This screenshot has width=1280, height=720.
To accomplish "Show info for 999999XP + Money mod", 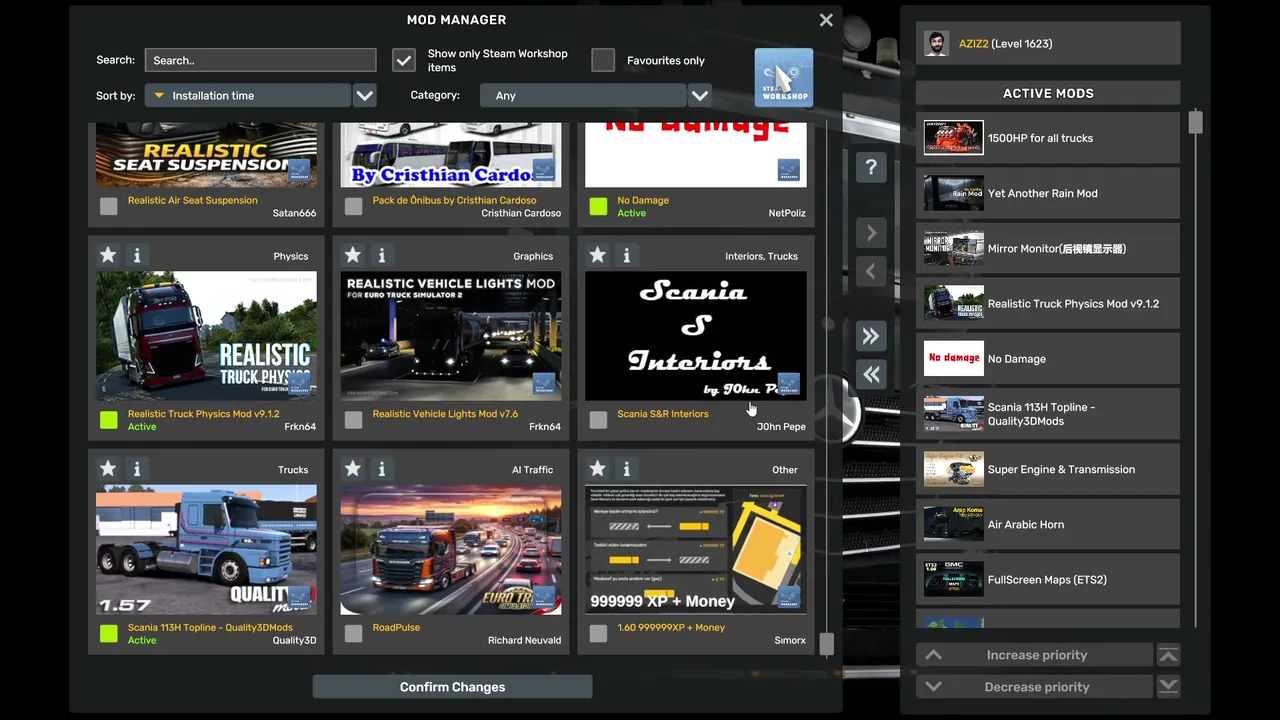I will [x=626, y=468].
